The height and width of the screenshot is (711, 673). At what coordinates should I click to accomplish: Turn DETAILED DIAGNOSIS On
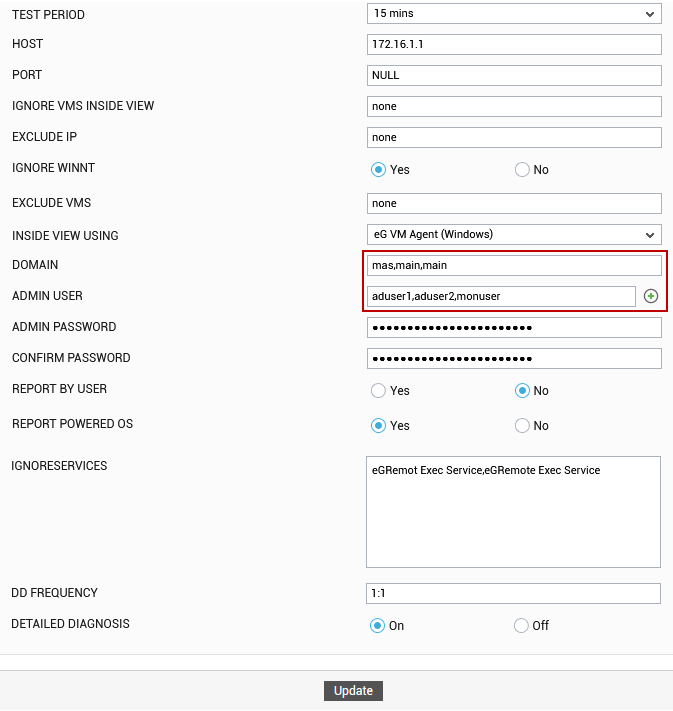tap(377, 625)
